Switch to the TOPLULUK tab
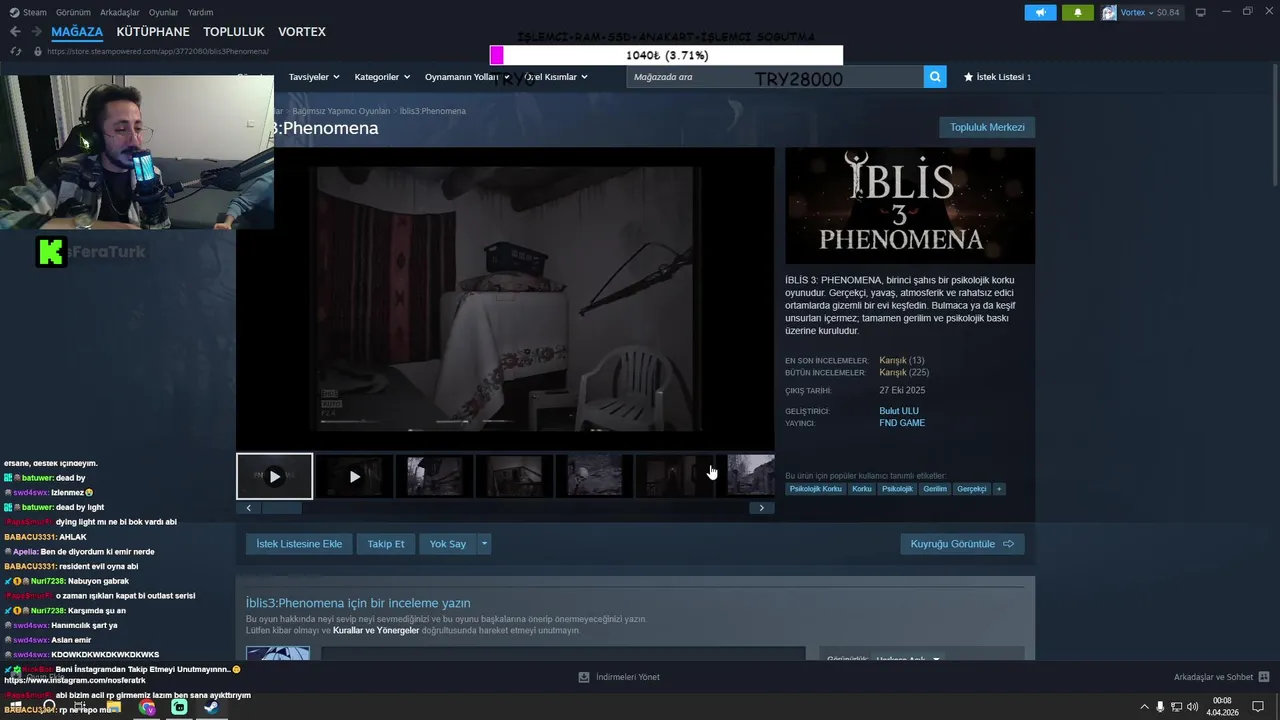This screenshot has height=720, width=1280. click(234, 32)
